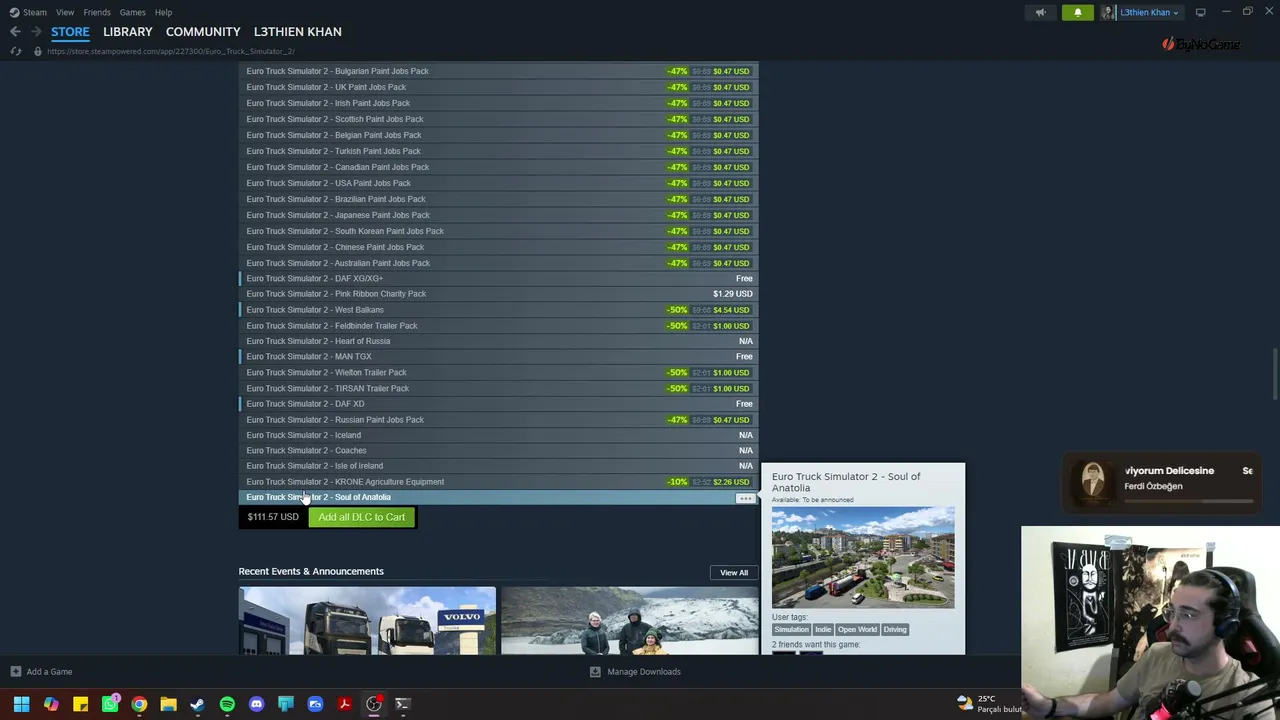Open the Isle of Ireland DLC row
Image resolution: width=1280 pixels, height=720 pixels.
point(499,466)
